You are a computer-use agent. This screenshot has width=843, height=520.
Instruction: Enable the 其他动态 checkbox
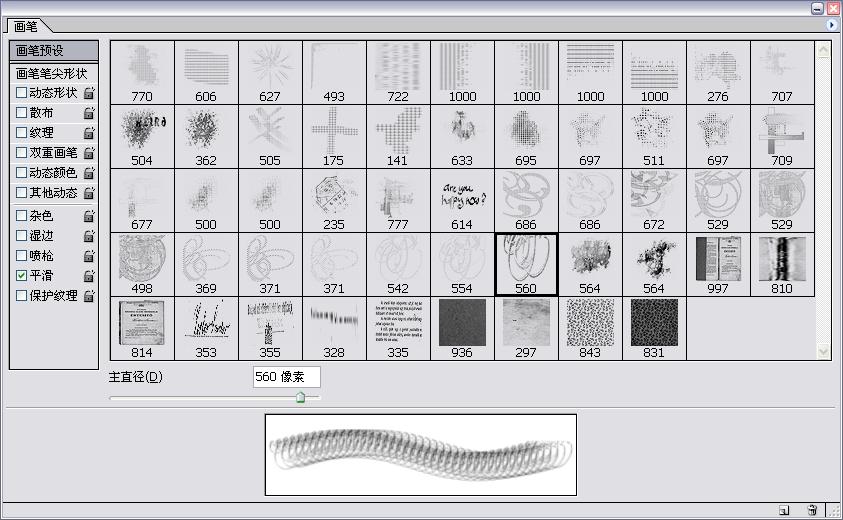coord(22,193)
